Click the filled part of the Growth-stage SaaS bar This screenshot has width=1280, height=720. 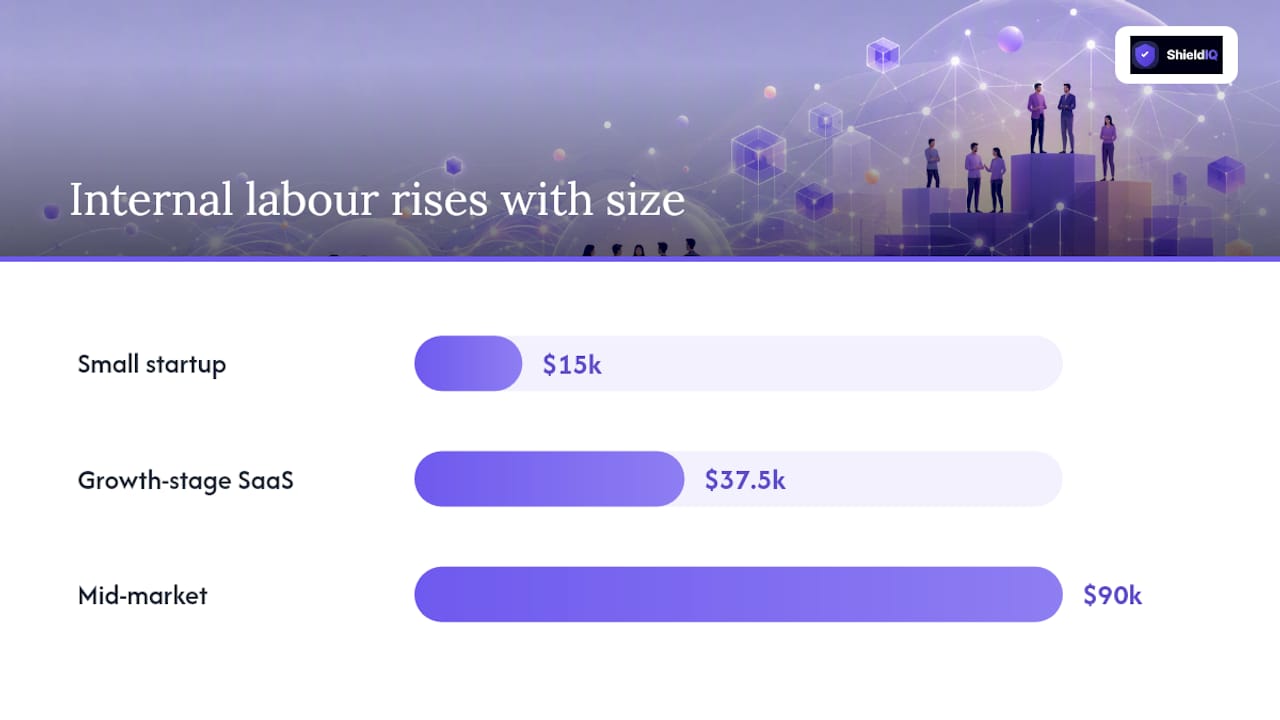click(549, 479)
